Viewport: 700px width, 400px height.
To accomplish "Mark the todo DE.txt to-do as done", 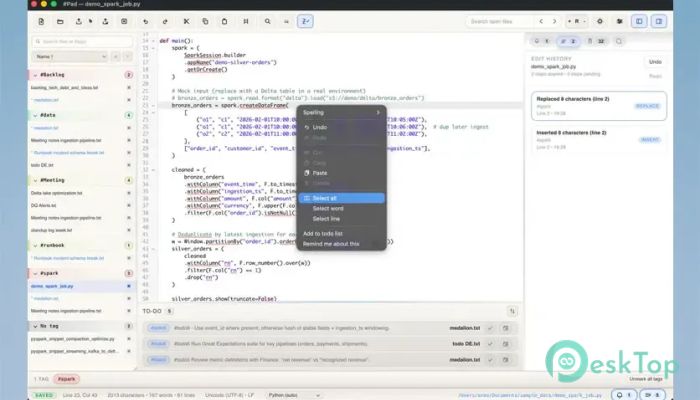I will (x=490, y=344).
